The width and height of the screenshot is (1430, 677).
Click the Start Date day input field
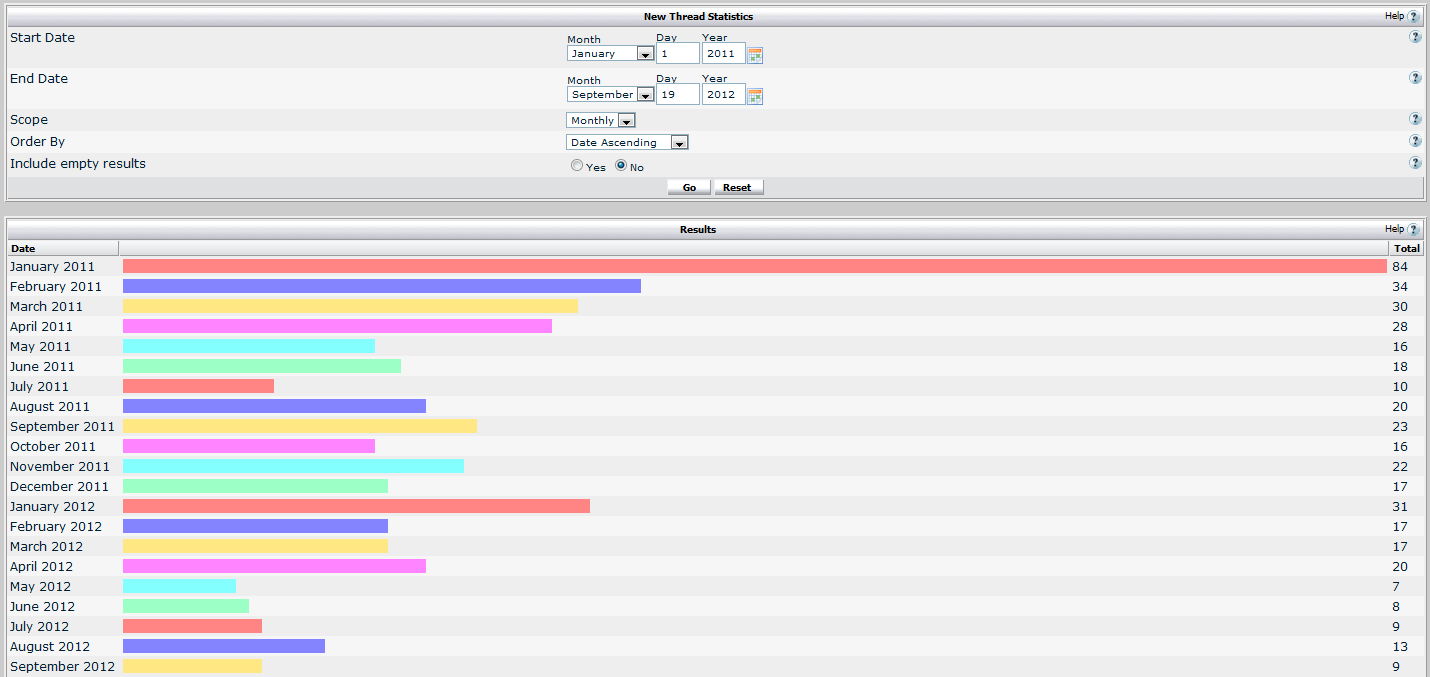(x=677, y=54)
